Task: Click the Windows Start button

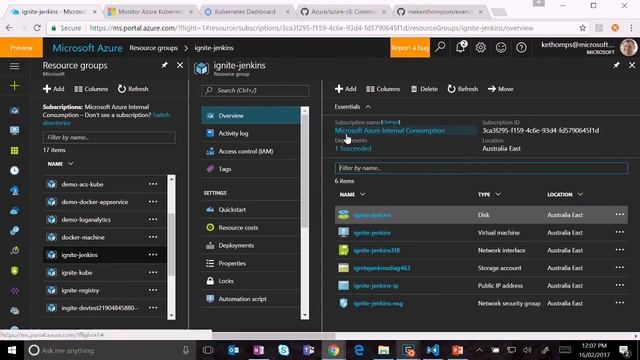Action: pyautogui.click(x=12, y=350)
